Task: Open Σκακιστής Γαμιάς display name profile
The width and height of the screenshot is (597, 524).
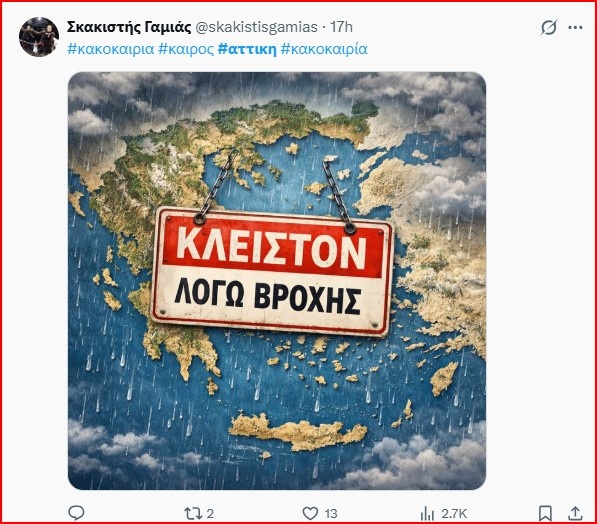Action: tap(129, 27)
